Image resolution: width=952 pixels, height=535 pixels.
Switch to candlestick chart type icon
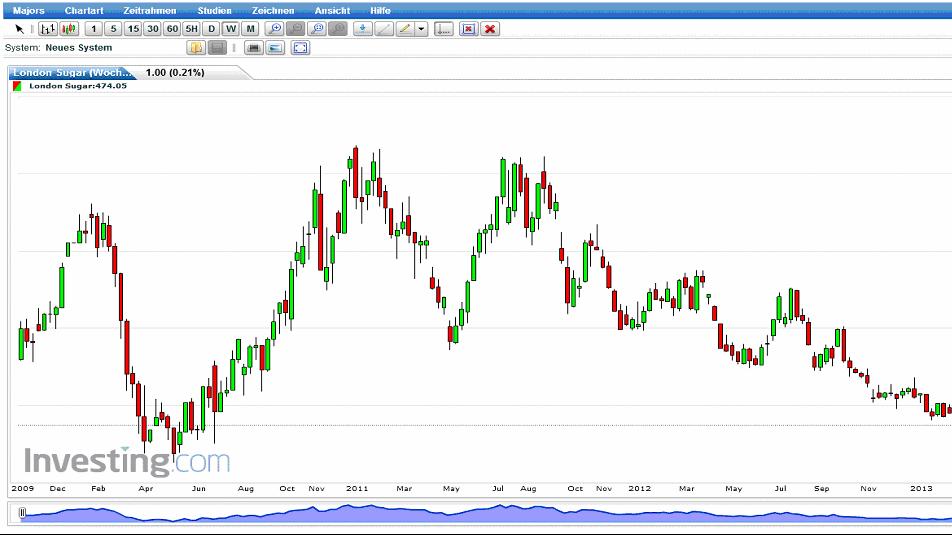[69, 29]
